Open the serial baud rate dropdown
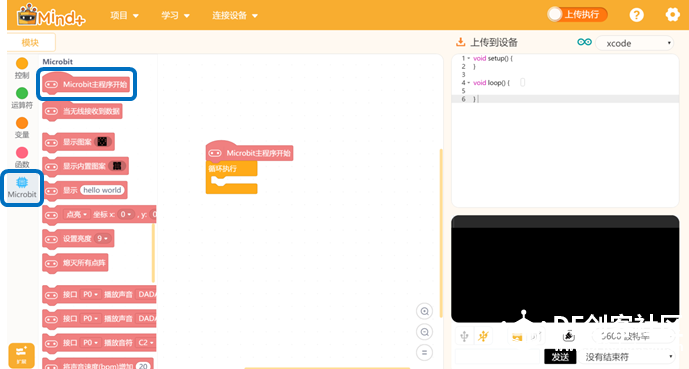 (634, 336)
